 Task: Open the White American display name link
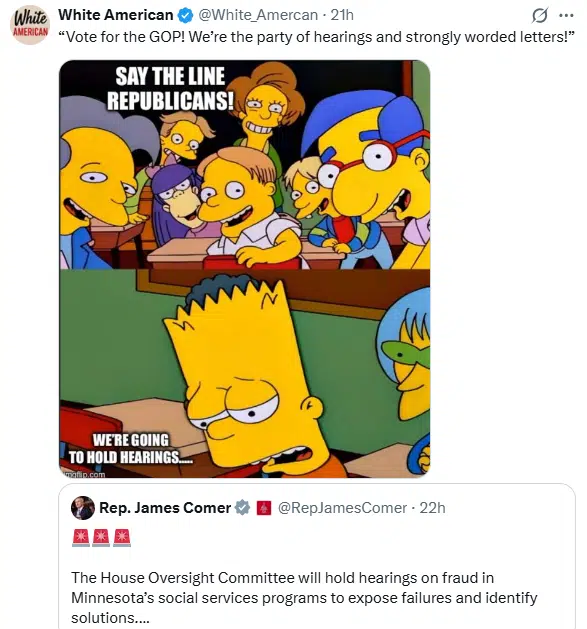click(x=116, y=15)
